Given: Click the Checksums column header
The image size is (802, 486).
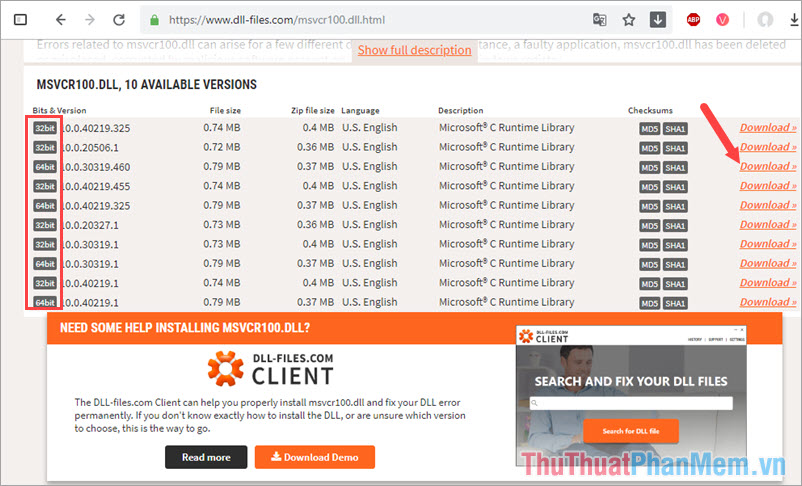Looking at the screenshot, I should coord(650,111).
